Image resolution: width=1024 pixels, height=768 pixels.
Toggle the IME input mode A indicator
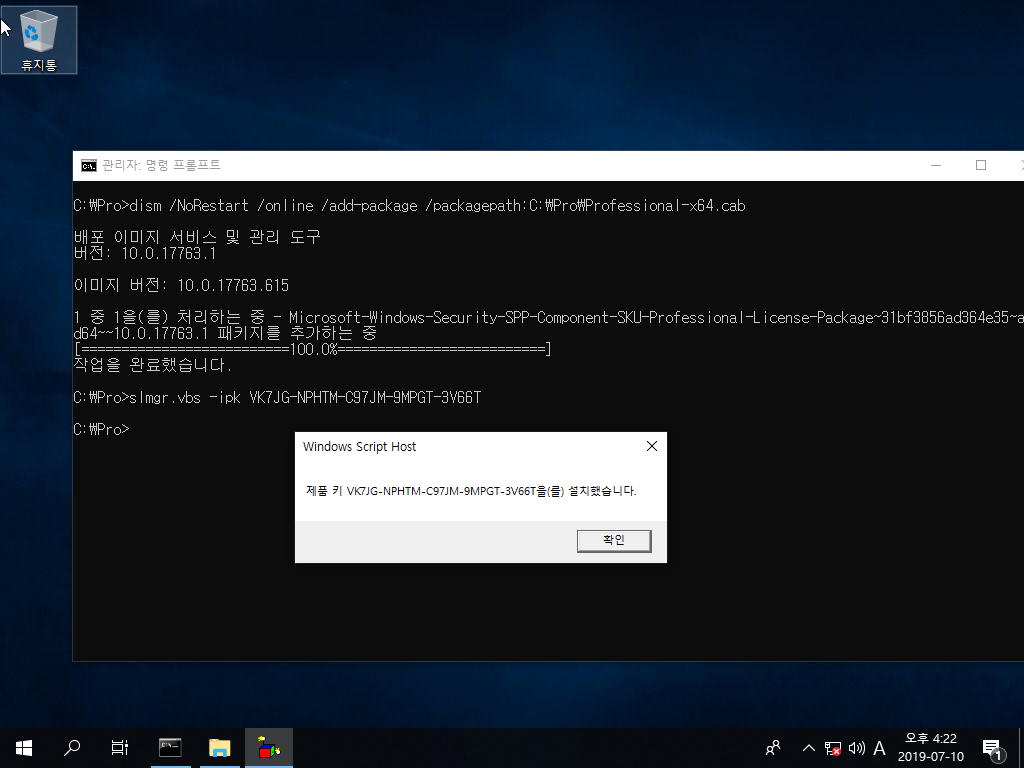[x=879, y=748]
